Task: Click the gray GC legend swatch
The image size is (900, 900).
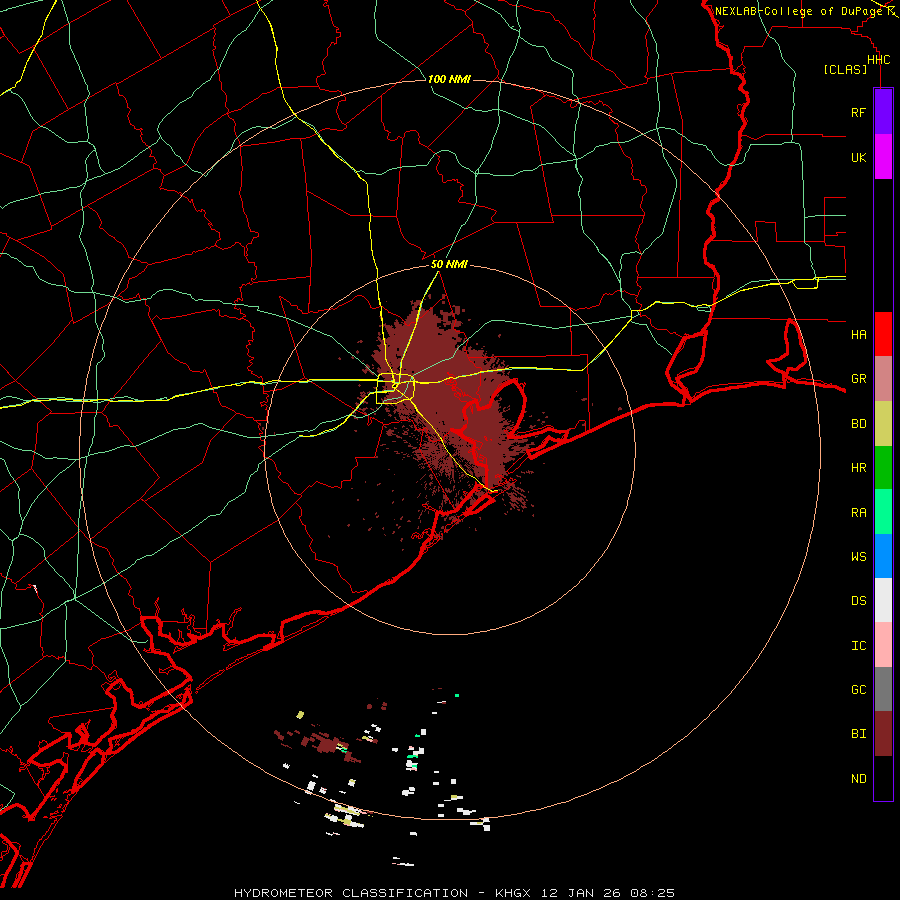Action: 883,689
